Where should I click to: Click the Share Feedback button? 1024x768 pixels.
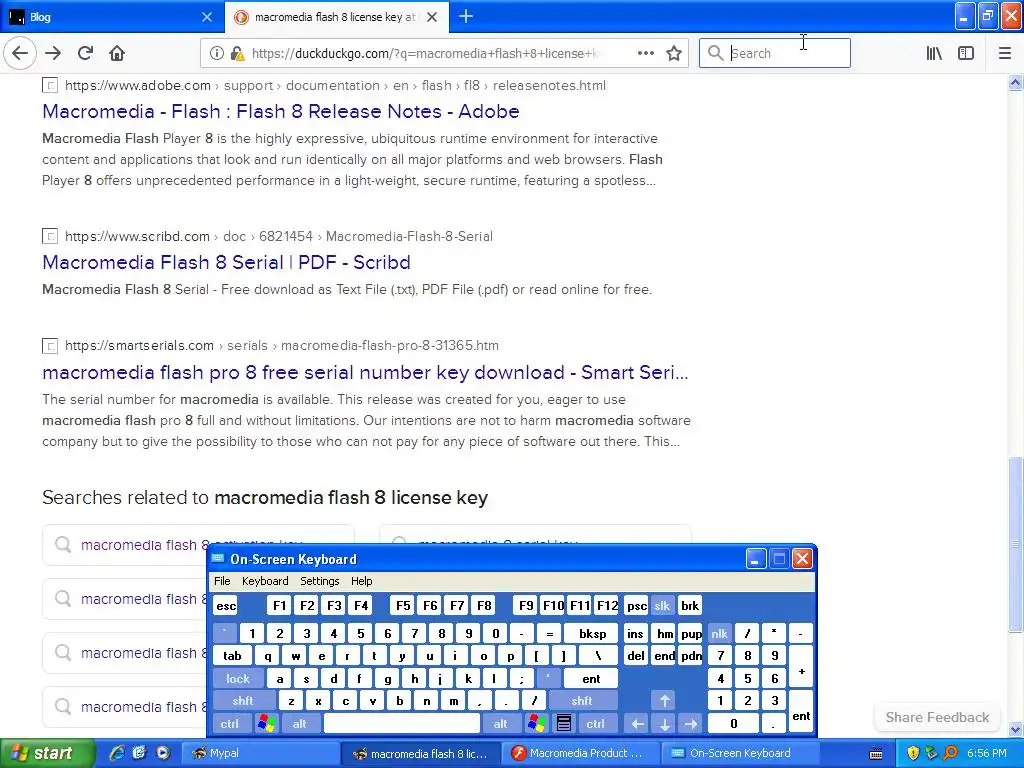coord(937,717)
